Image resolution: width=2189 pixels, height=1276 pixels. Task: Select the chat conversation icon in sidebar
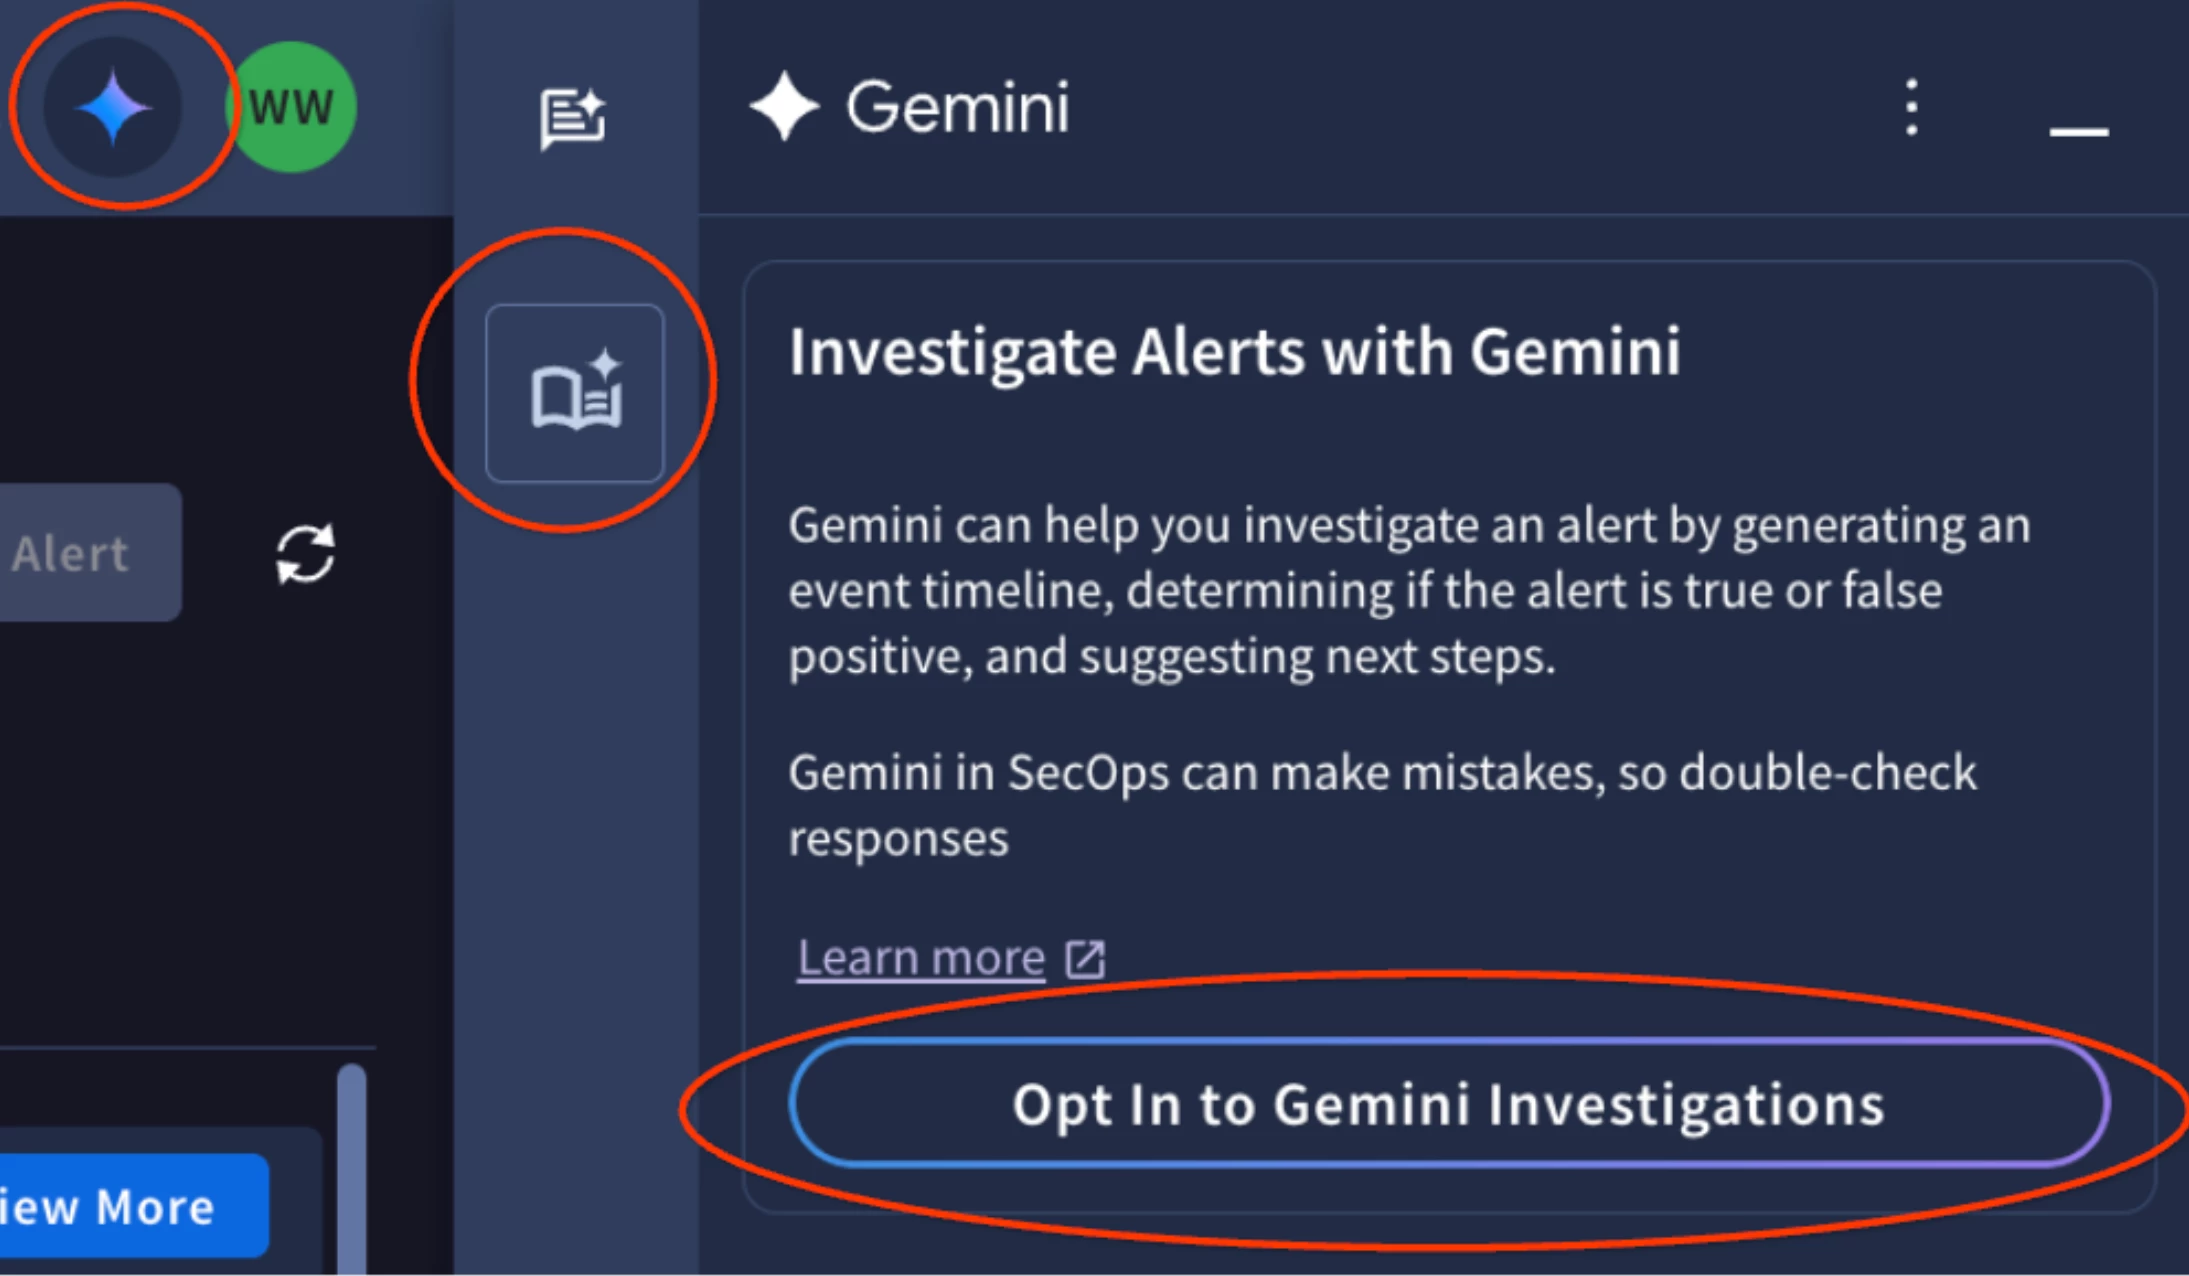click(575, 117)
